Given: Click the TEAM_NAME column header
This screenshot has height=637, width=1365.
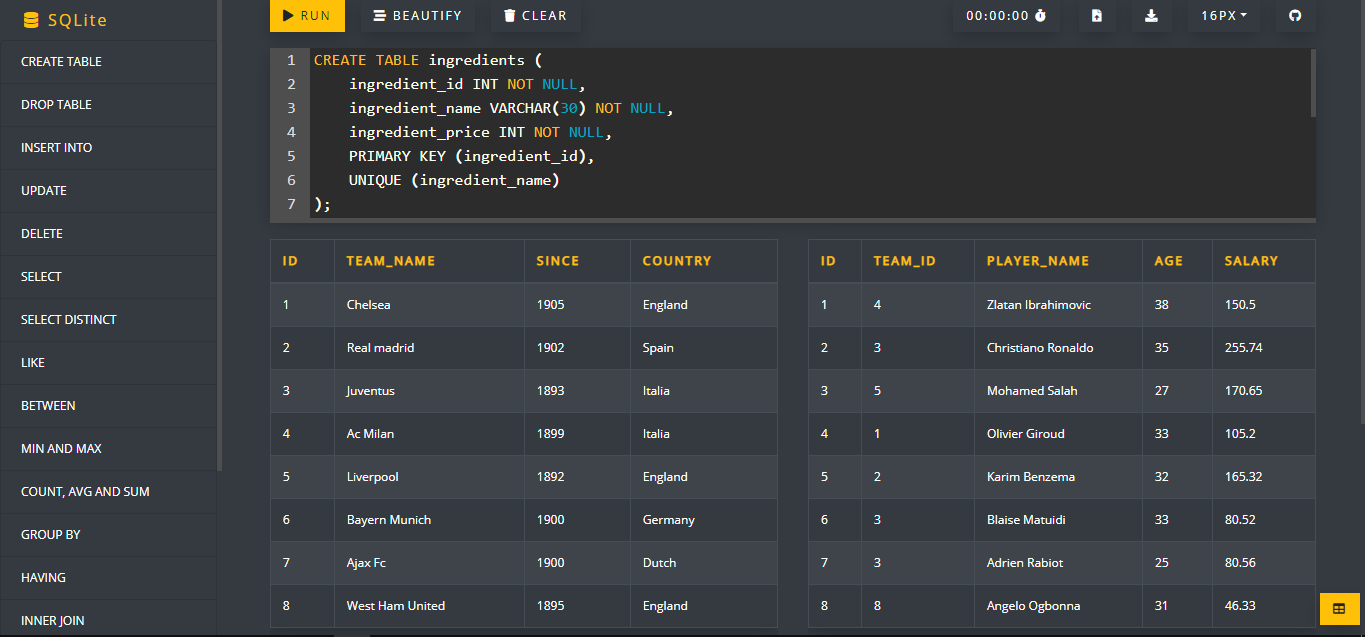Looking at the screenshot, I should [429, 261].
